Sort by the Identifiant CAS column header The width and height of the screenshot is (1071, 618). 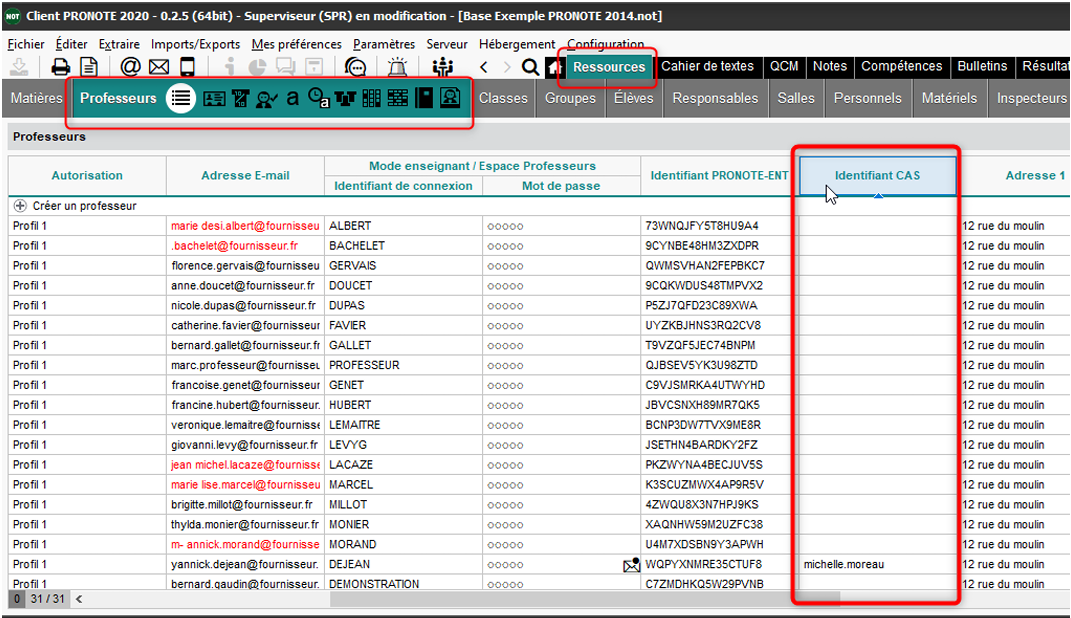coord(877,175)
